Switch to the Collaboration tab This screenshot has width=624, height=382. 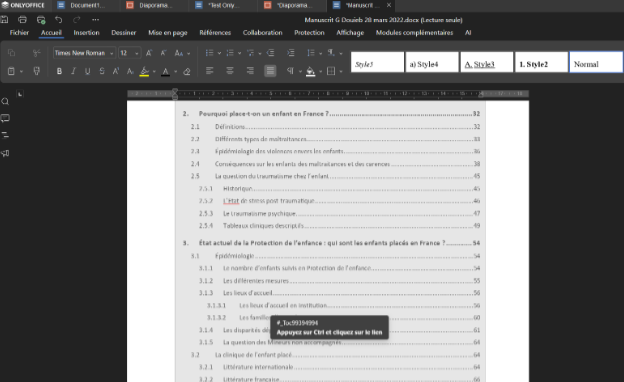coord(263,33)
